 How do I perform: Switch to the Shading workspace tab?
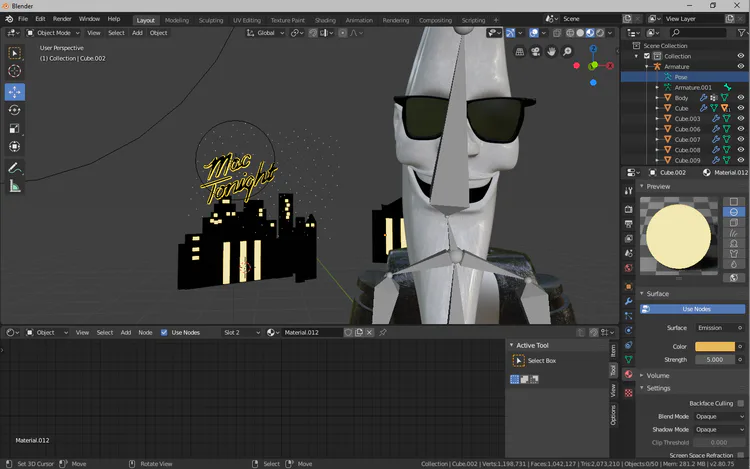pyautogui.click(x=325, y=20)
